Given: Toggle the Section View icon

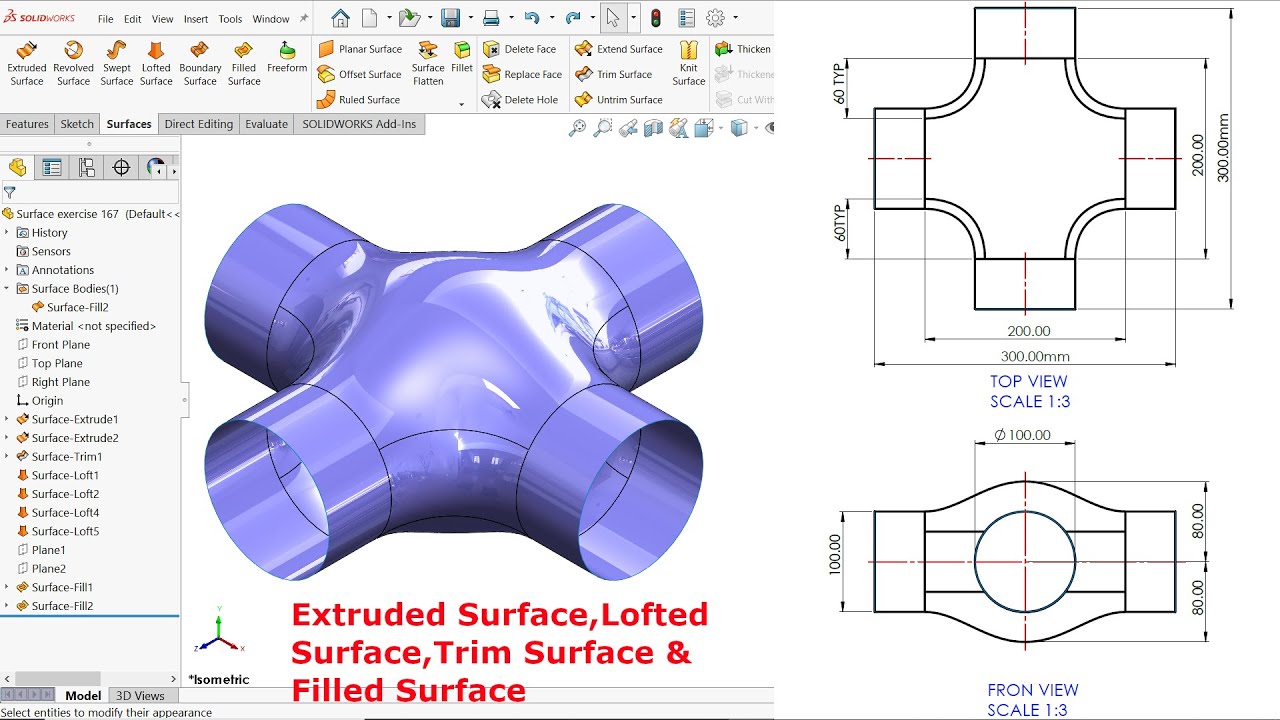Looking at the screenshot, I should click(x=654, y=128).
